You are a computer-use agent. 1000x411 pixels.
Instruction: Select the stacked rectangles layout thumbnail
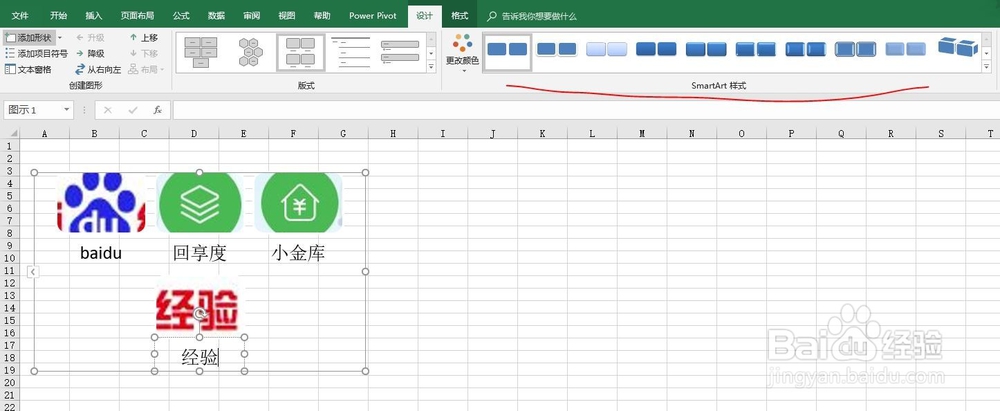point(200,52)
